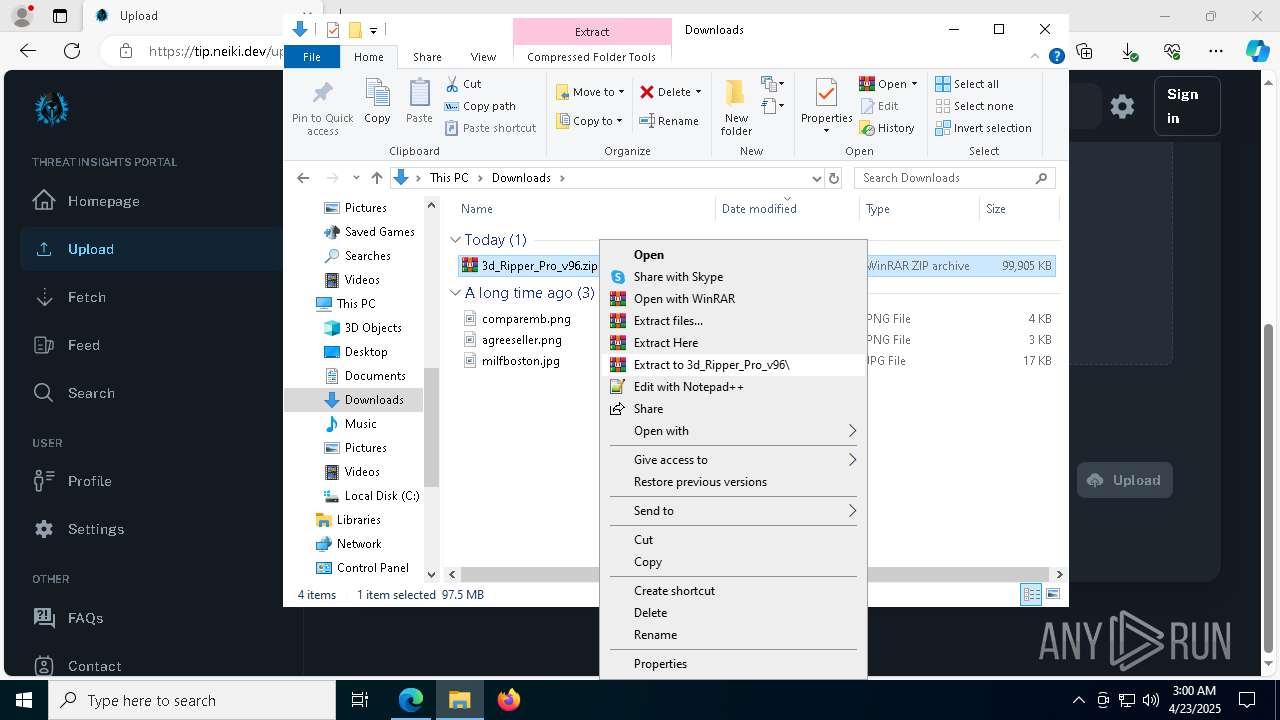The height and width of the screenshot is (720, 1280).
Task: Open the portal settings gear icon
Action: coord(1122,106)
